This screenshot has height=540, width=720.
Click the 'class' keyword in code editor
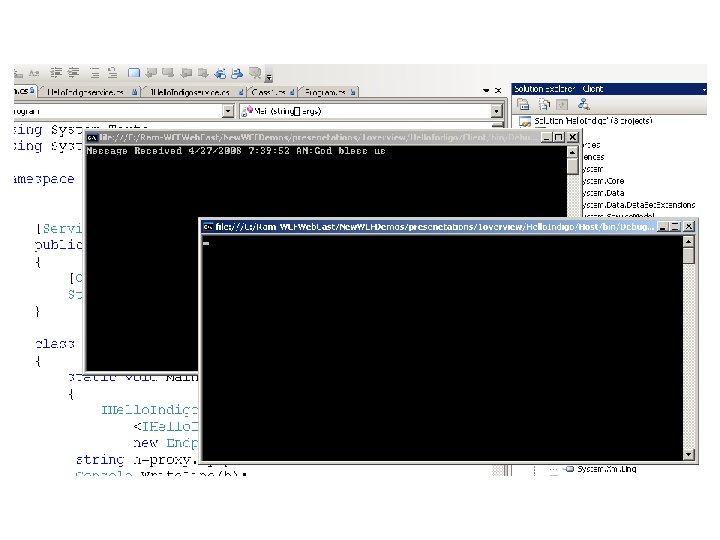(55, 343)
